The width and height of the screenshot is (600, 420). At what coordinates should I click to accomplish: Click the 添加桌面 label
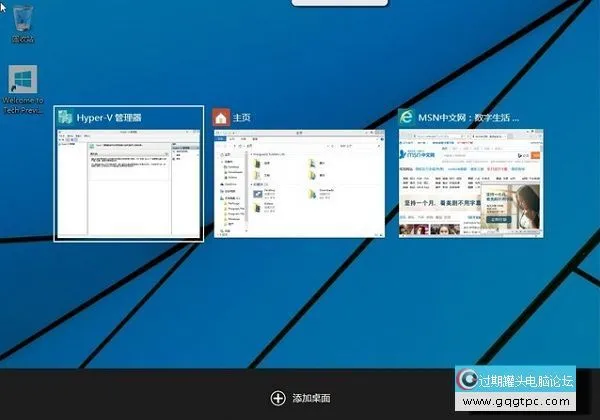pos(310,398)
